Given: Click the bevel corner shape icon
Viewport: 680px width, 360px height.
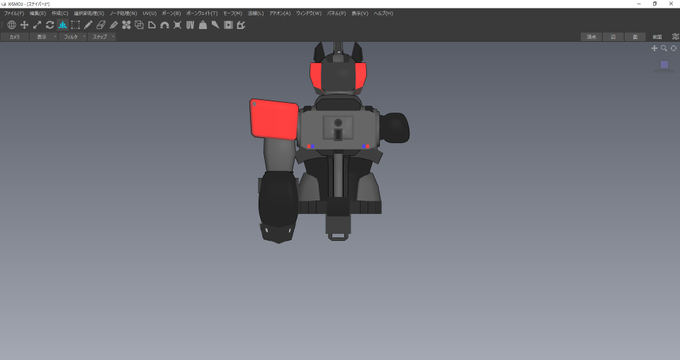Looking at the screenshot, I should (x=152, y=25).
